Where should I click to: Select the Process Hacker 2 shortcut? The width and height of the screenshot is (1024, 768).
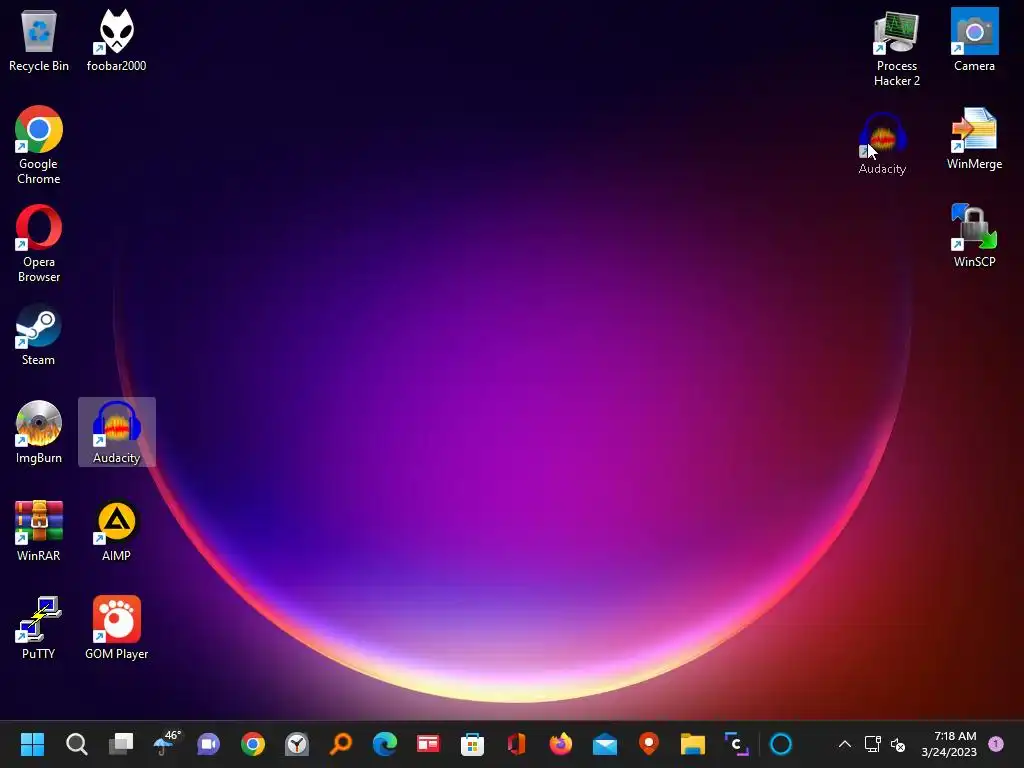pyautogui.click(x=897, y=49)
